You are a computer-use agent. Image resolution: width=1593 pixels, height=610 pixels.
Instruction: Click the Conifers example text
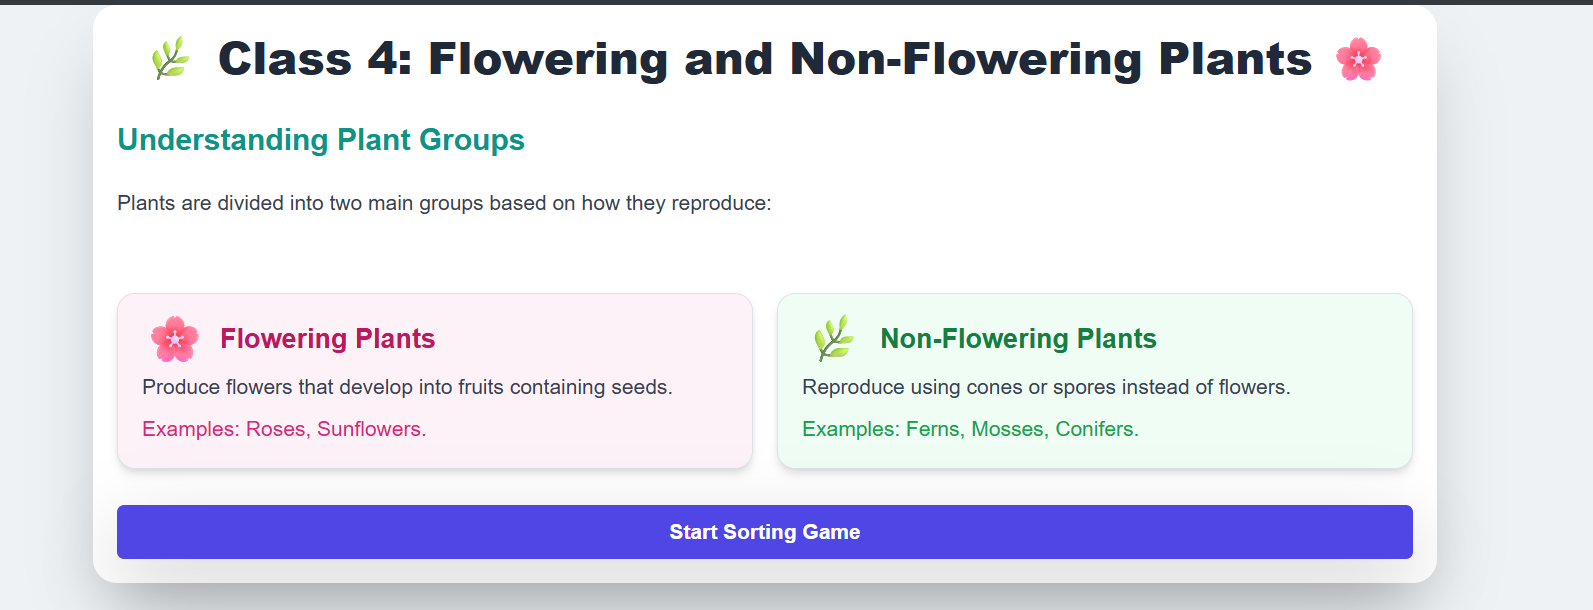[x=1097, y=429]
